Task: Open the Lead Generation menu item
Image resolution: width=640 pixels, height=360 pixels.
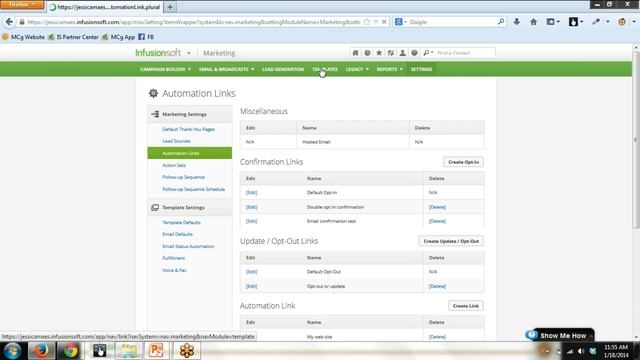Action: click(283, 69)
